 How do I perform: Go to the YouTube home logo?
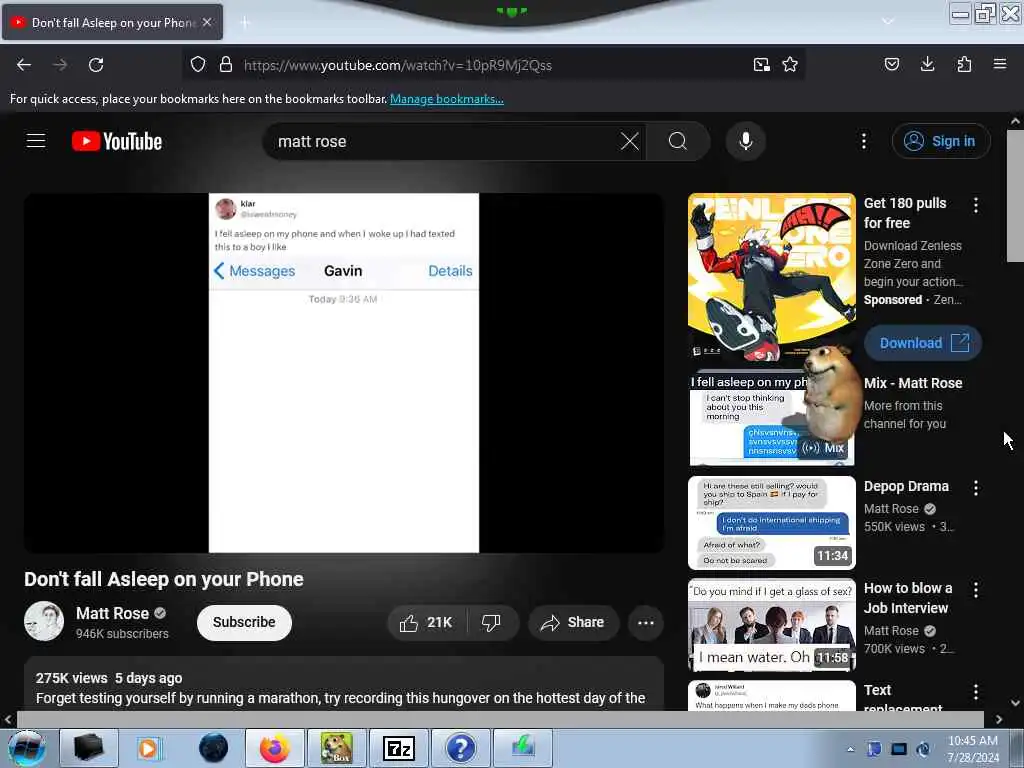pos(117,141)
